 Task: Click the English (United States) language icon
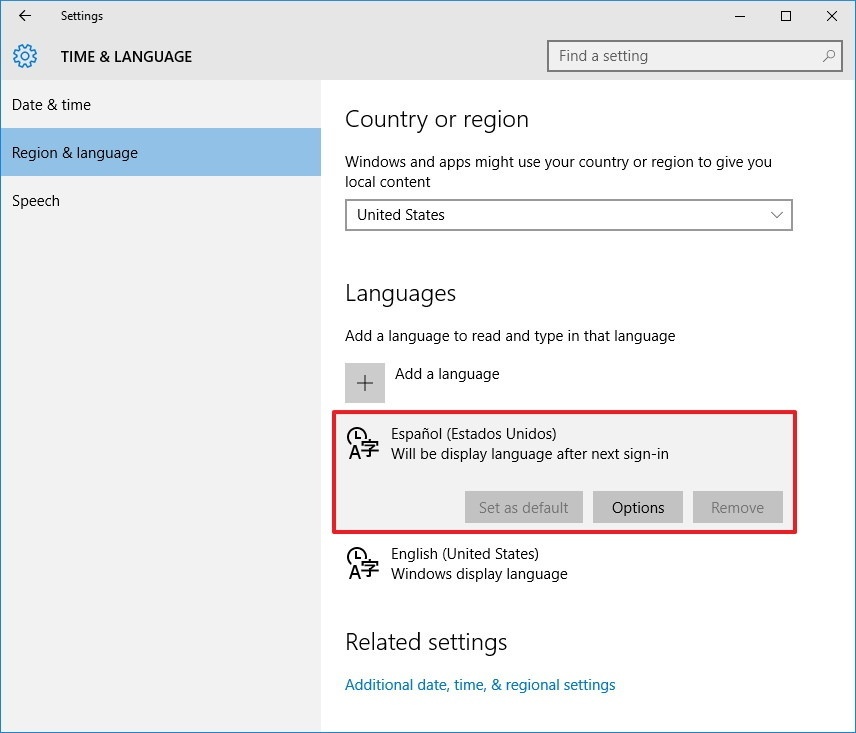point(362,564)
